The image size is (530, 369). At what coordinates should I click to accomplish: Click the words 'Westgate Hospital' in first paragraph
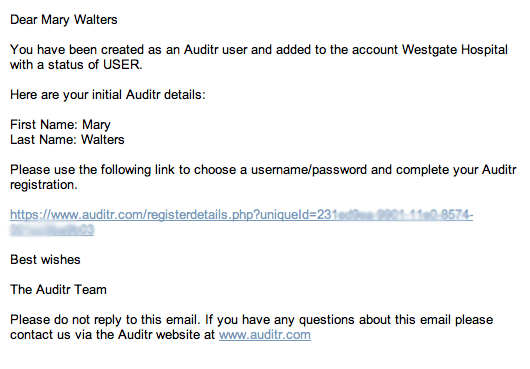[x=455, y=50]
